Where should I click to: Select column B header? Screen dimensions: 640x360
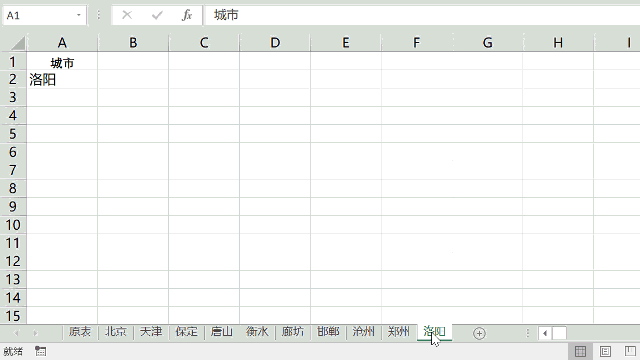[x=133, y=43]
